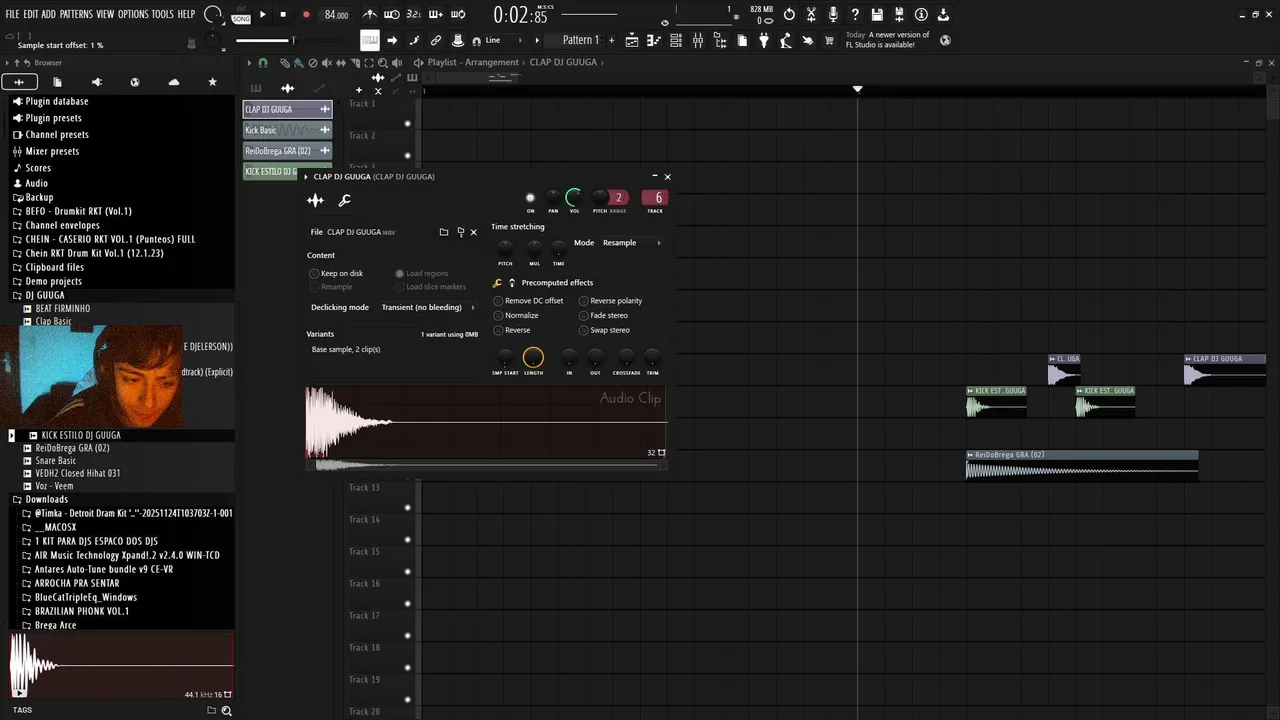Click the tempo 84.000 field
Screen dimensions: 1280x720
pos(336,15)
